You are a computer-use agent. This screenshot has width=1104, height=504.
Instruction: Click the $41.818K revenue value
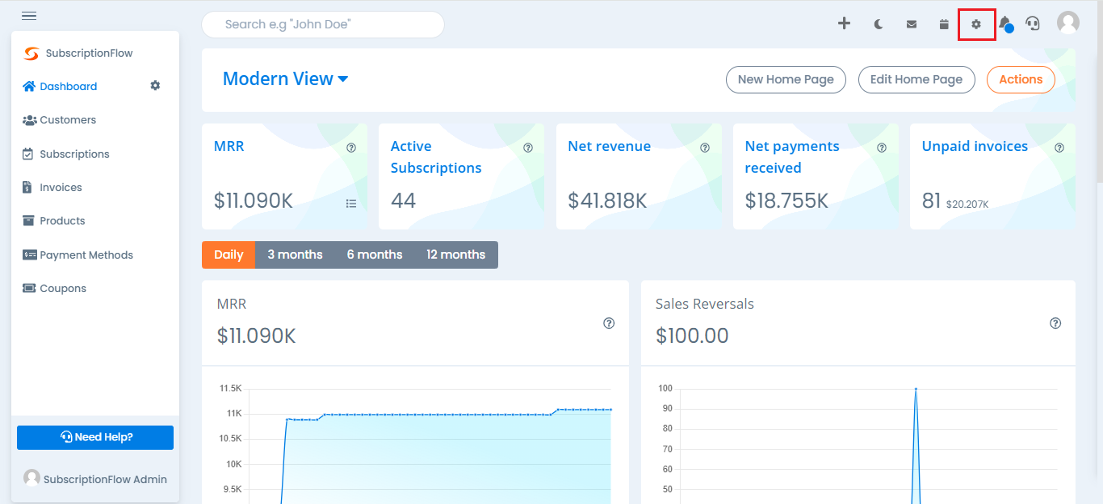607,201
